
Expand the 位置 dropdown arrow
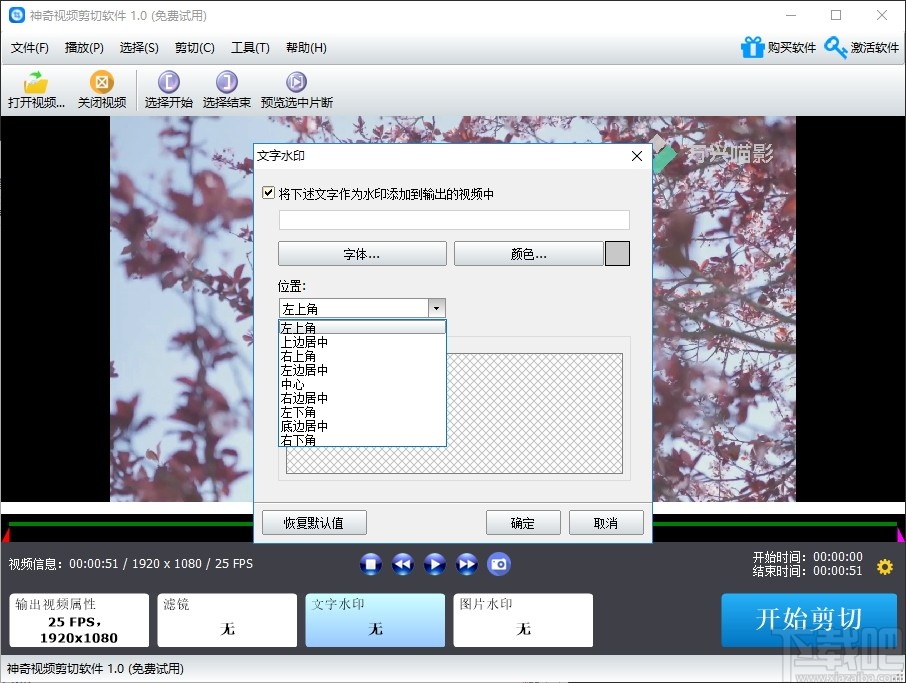click(x=436, y=309)
